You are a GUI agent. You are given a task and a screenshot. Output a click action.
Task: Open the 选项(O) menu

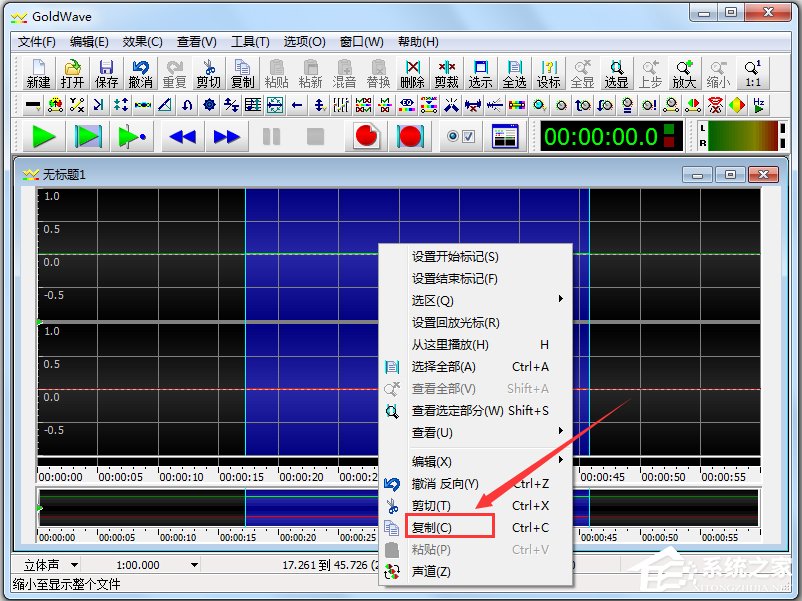pyautogui.click(x=304, y=42)
